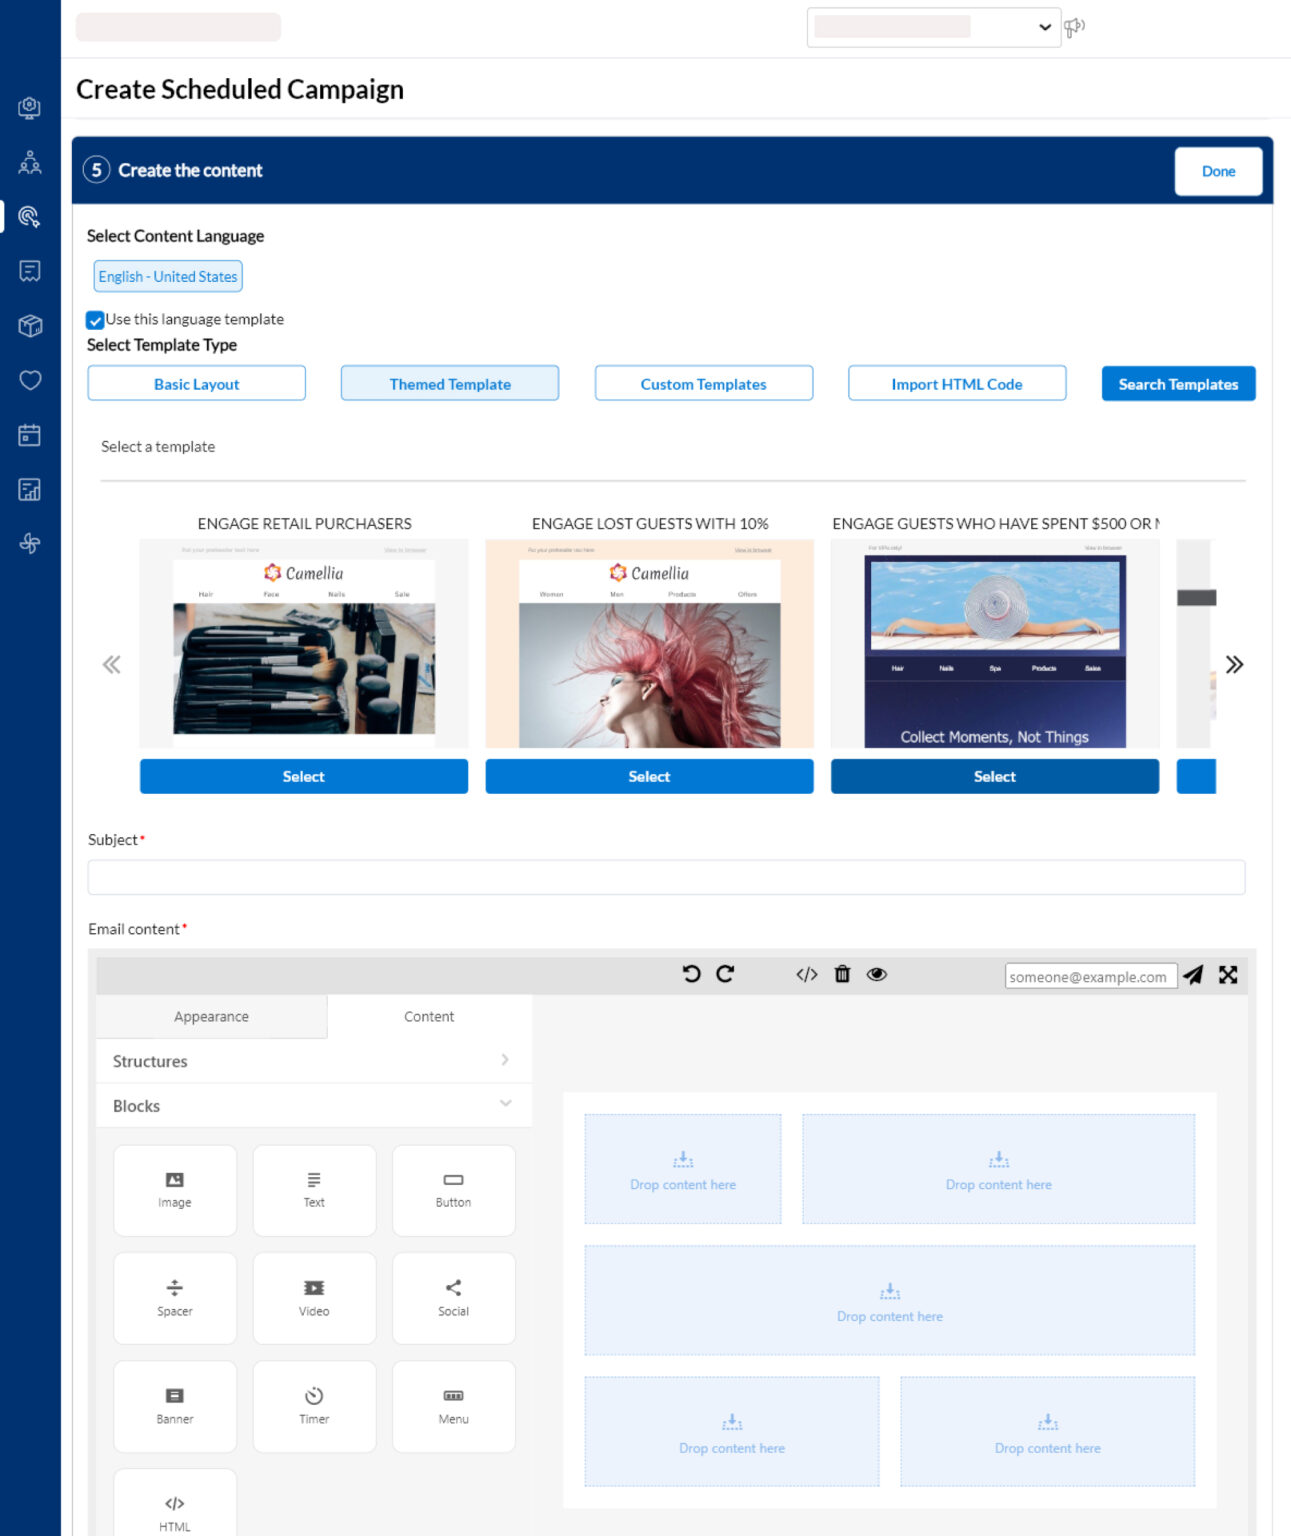The image size is (1291, 1536).
Task: Select the Timer block in the editor
Action: [x=314, y=1405]
